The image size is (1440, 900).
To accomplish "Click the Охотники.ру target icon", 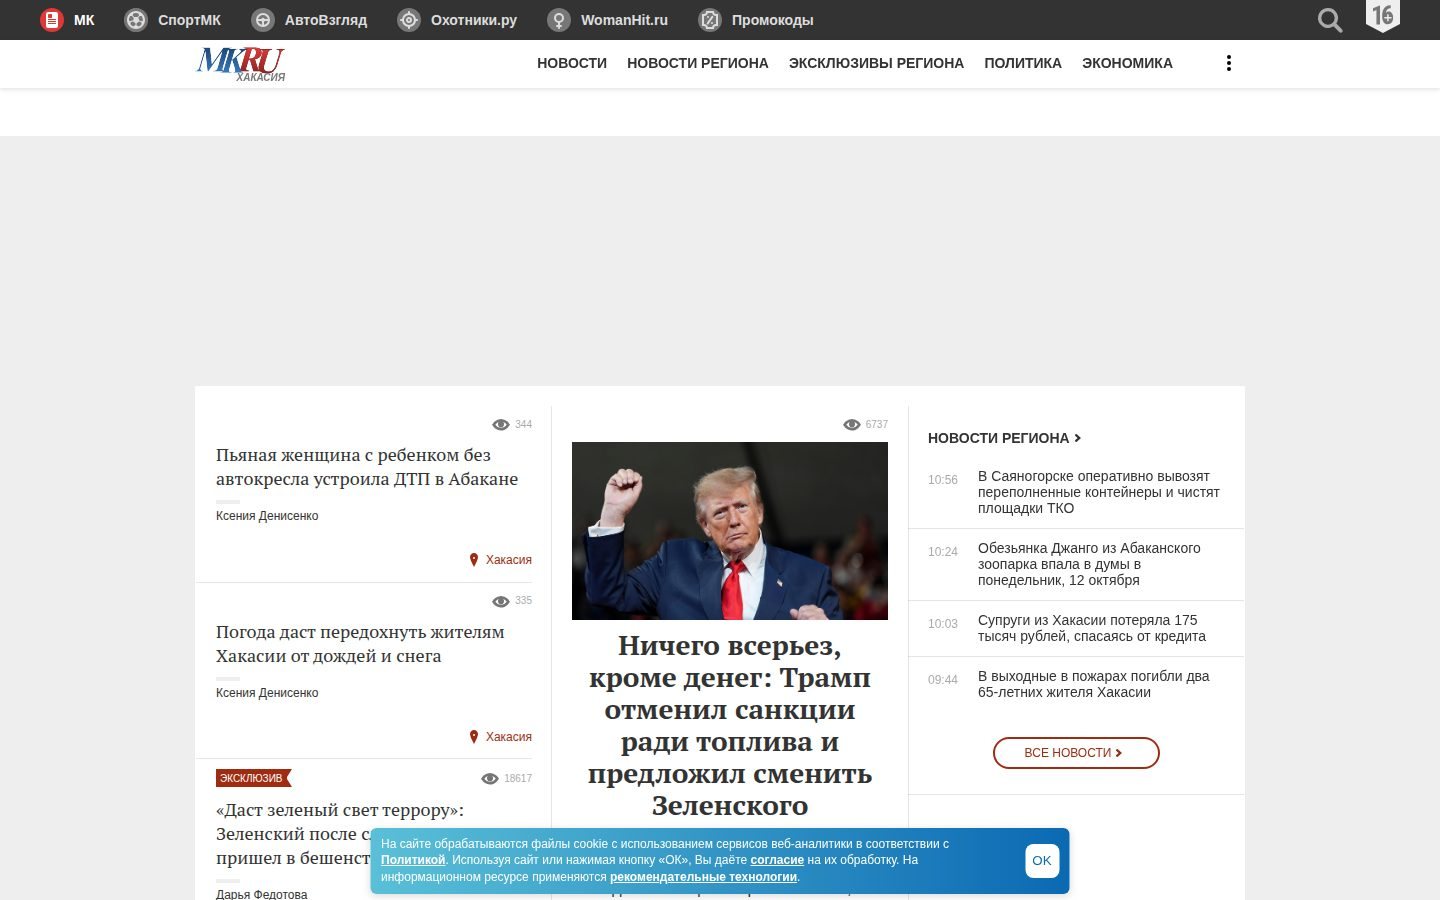I will 409,20.
